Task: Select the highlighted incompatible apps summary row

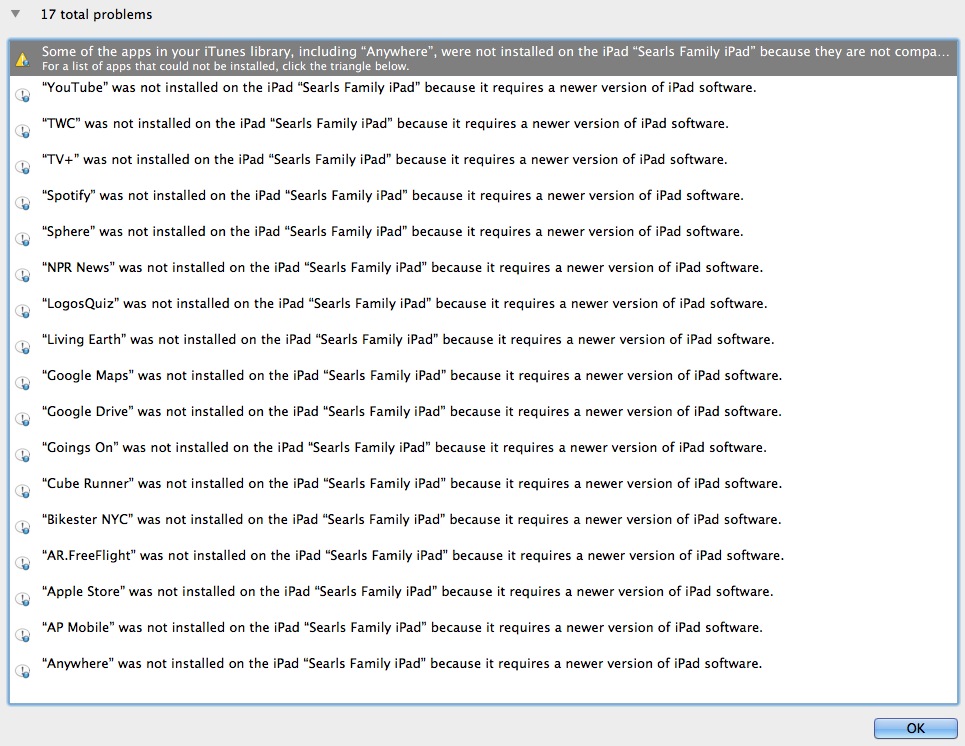Action: tap(490, 58)
